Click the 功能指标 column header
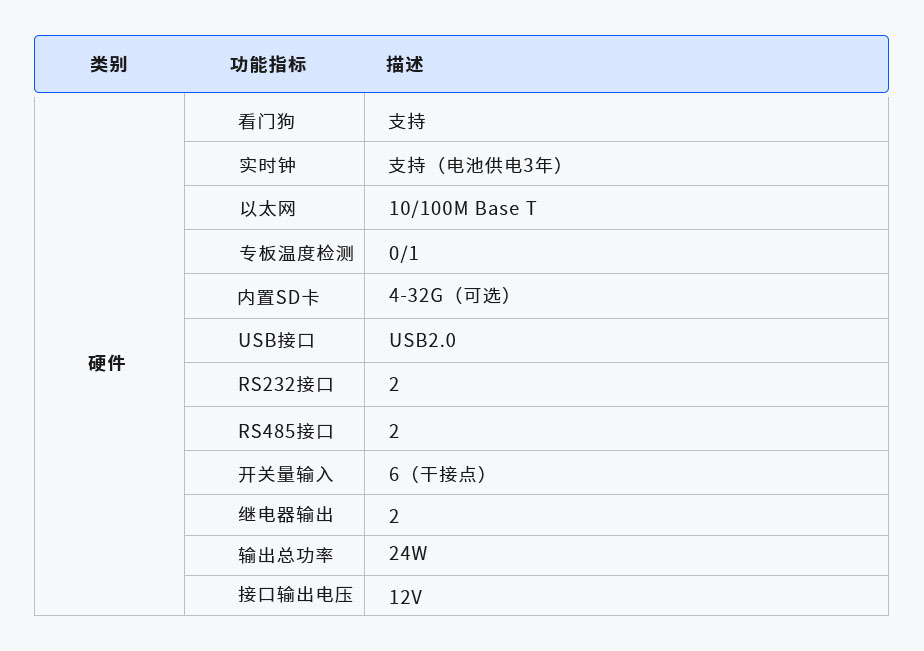Screen dimensions: 924x651 tap(269, 64)
